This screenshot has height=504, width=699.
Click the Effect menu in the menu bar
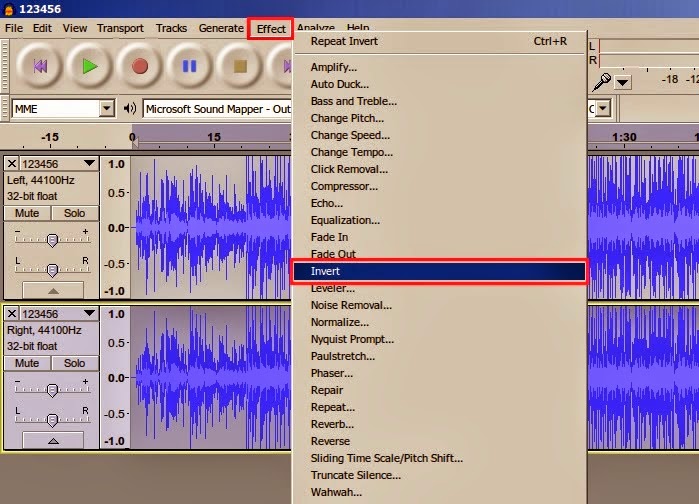[x=271, y=29]
